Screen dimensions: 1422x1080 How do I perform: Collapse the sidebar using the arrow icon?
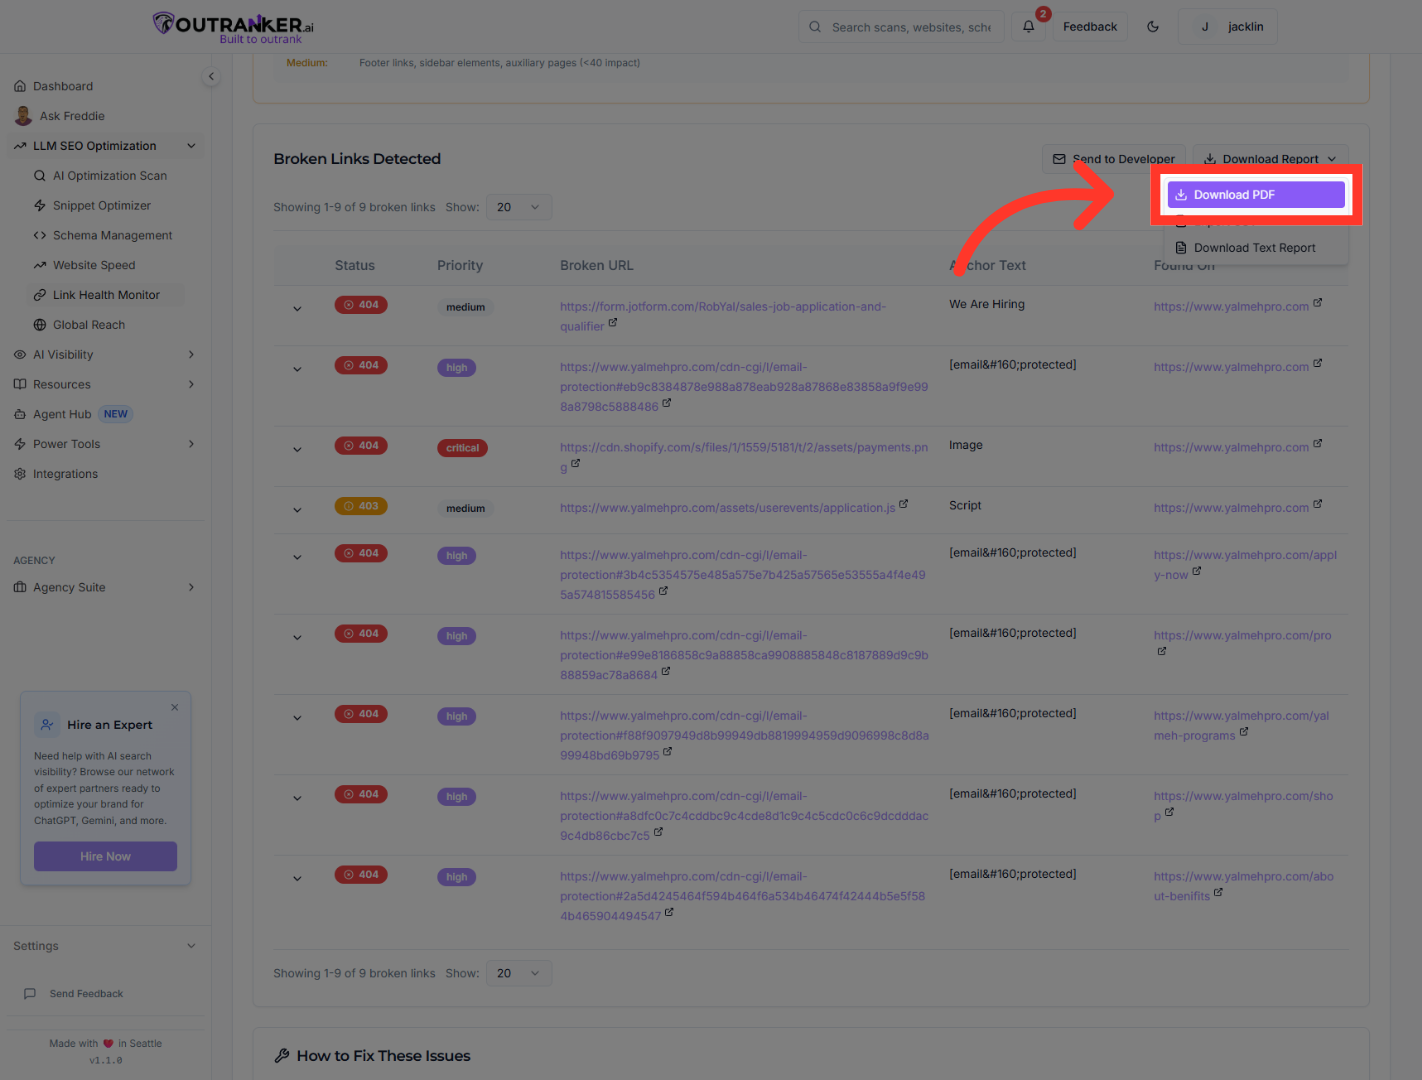tap(211, 77)
